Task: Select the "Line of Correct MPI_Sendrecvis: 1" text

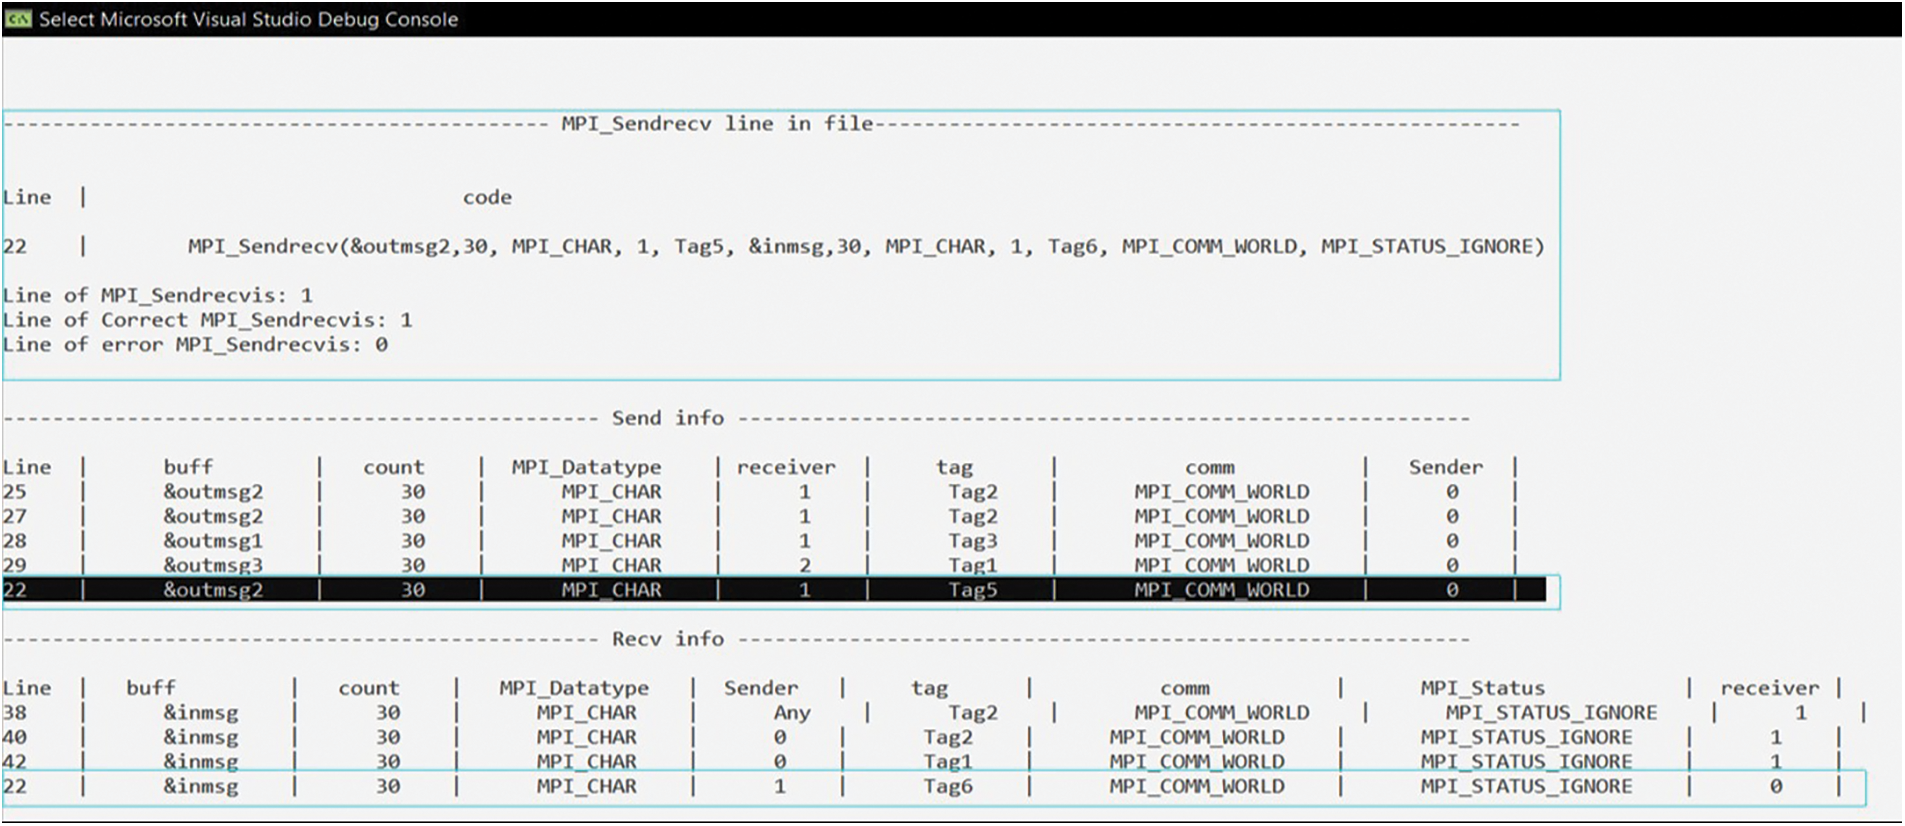Action: [x=207, y=321]
